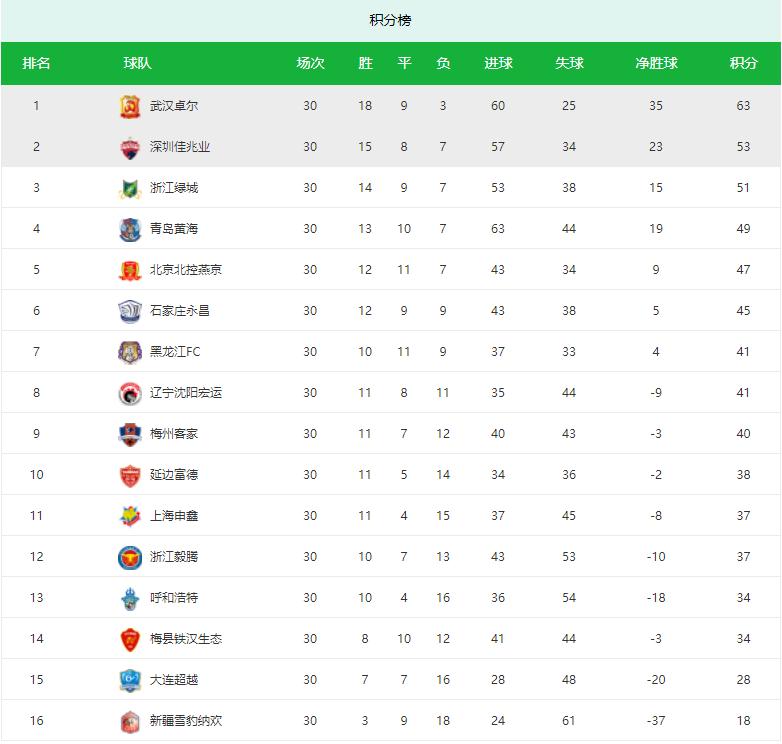Screen dimensions: 782x744
Task: Click the 黑龙江FC team logo
Action: point(130,352)
